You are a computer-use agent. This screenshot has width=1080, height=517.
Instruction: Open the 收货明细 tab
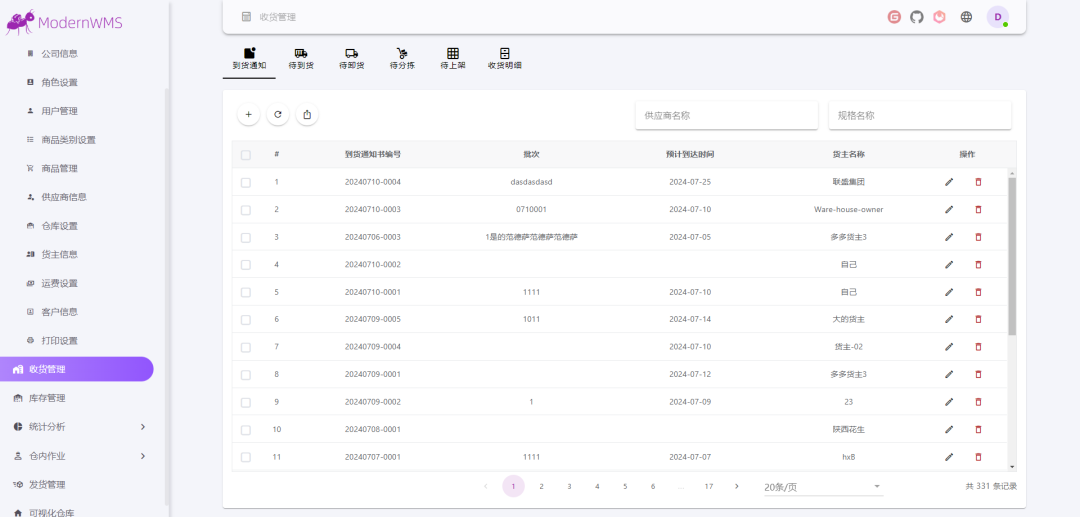tap(504, 59)
